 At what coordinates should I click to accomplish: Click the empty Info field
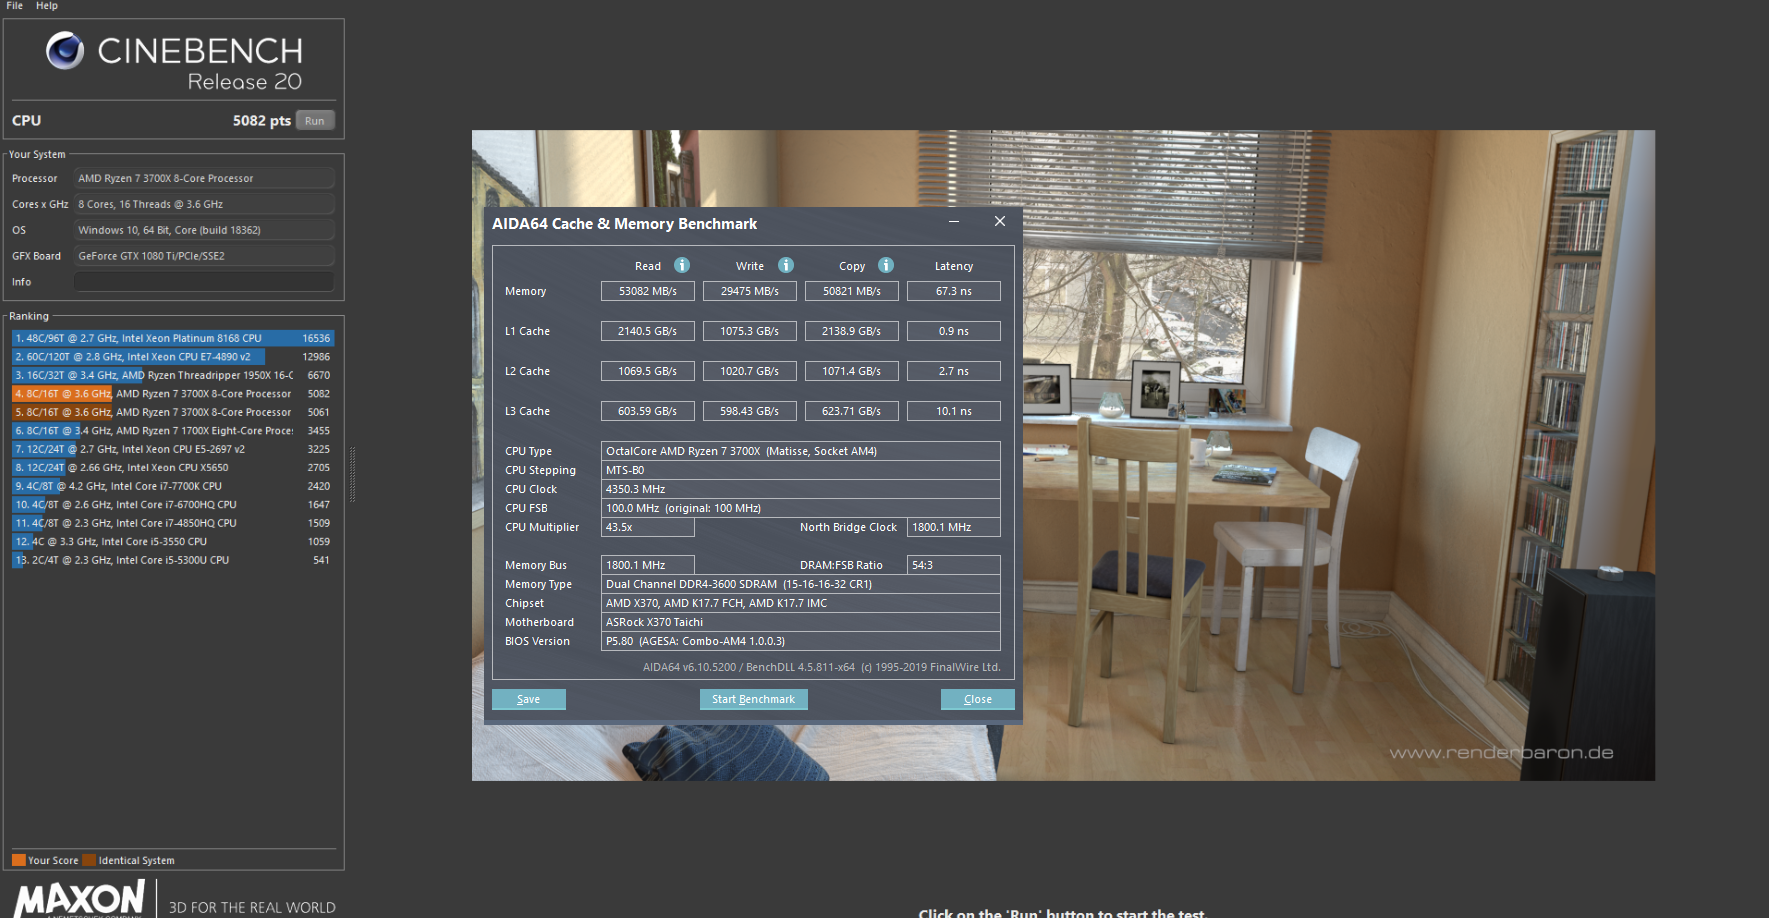tap(204, 282)
